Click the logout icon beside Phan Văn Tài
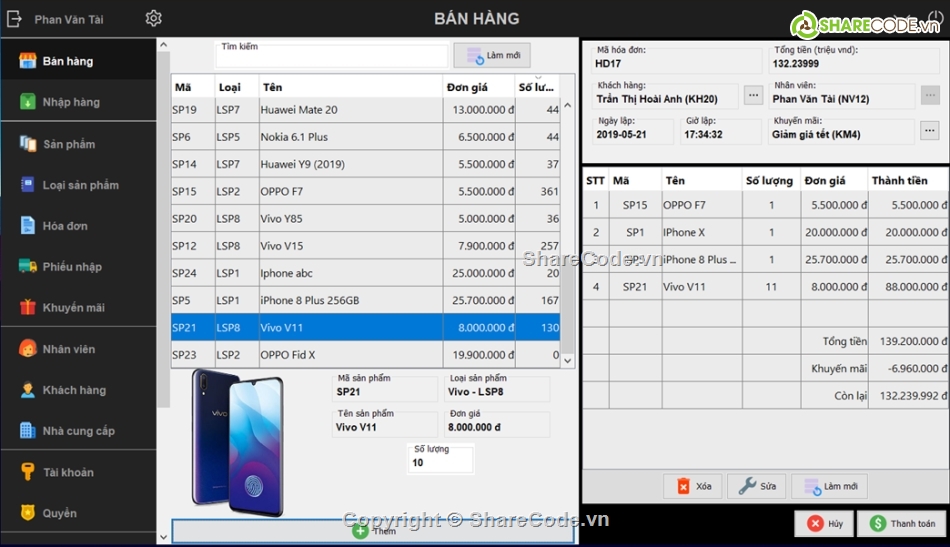The height and width of the screenshot is (547, 950). 15,18
